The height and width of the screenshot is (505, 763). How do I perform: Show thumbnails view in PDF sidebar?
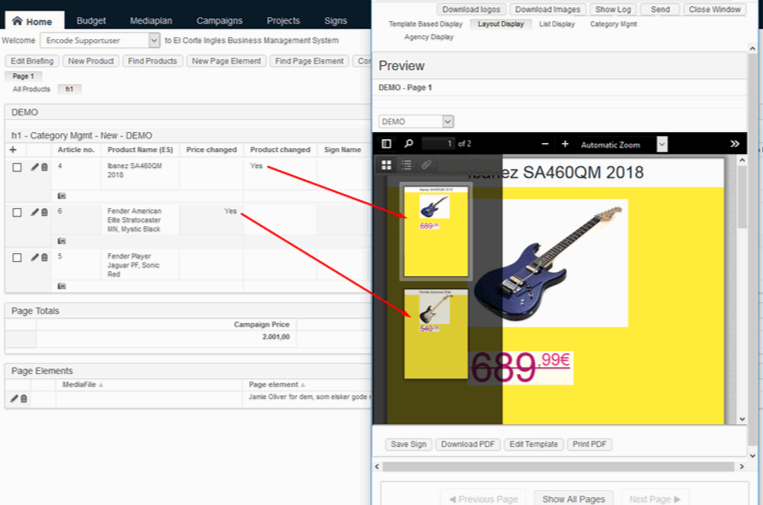click(386, 165)
